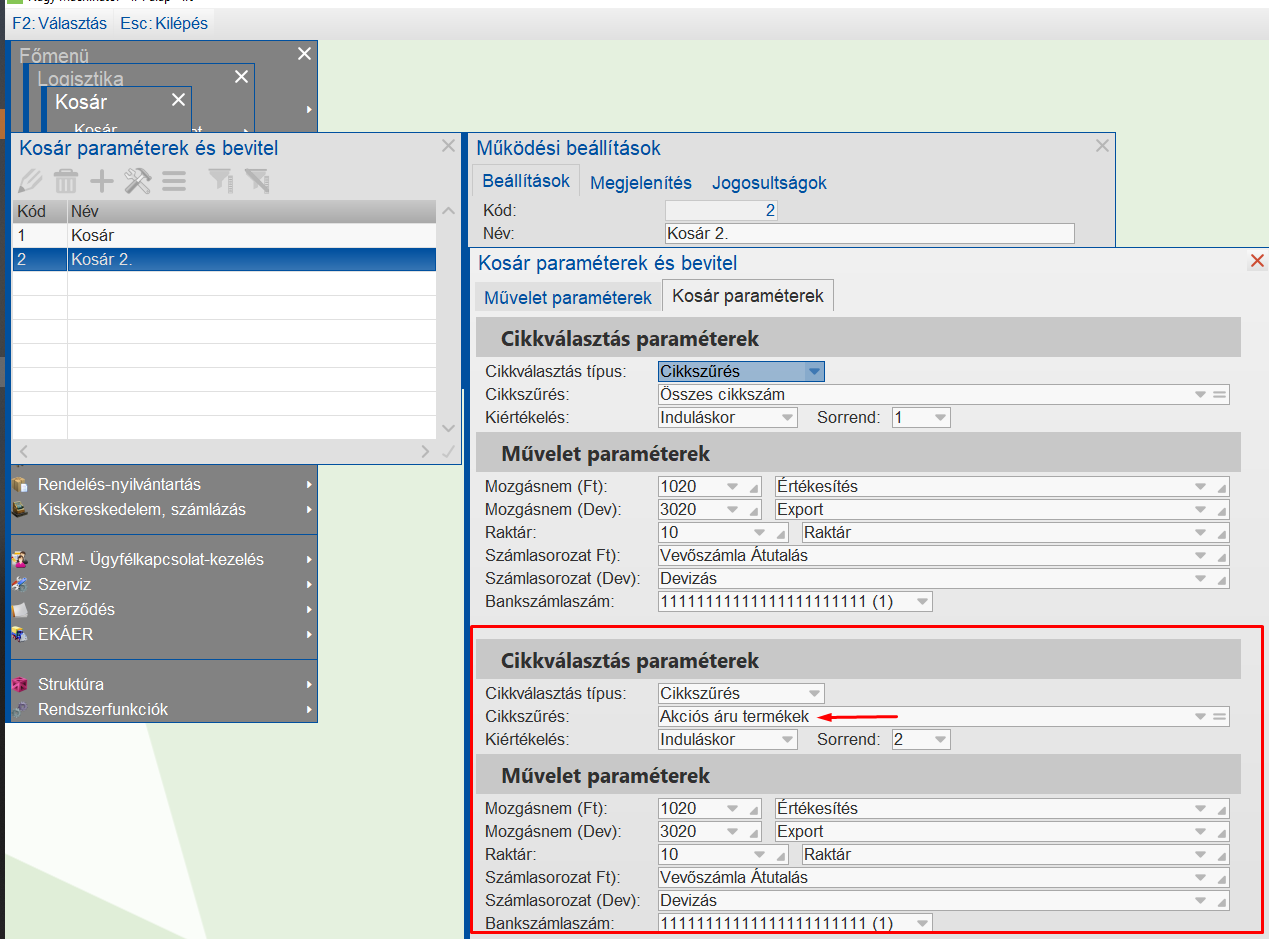The height and width of the screenshot is (939, 1269).
Task: Click the pink Struktúra cube icon
Action: [19, 685]
